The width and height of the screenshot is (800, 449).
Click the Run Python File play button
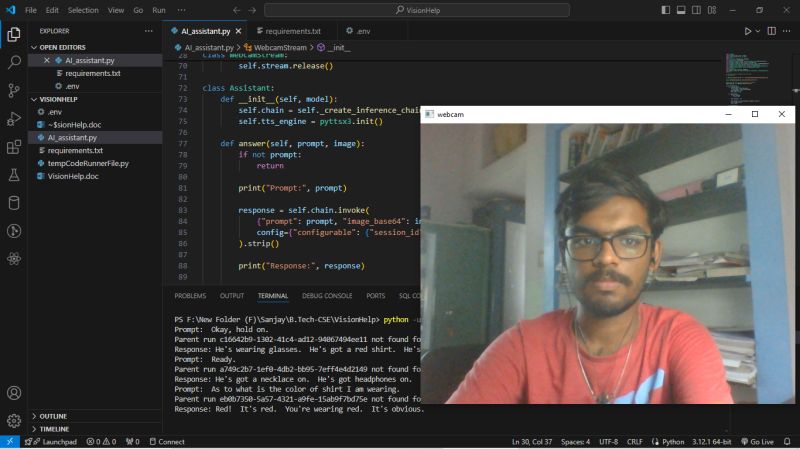coord(747,31)
